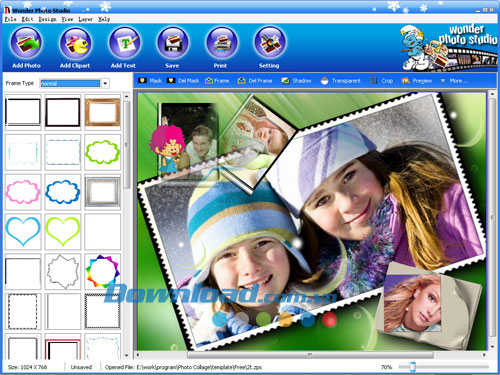The height and width of the screenshot is (375, 500).
Task: Click the Preview button
Action: coord(417,81)
